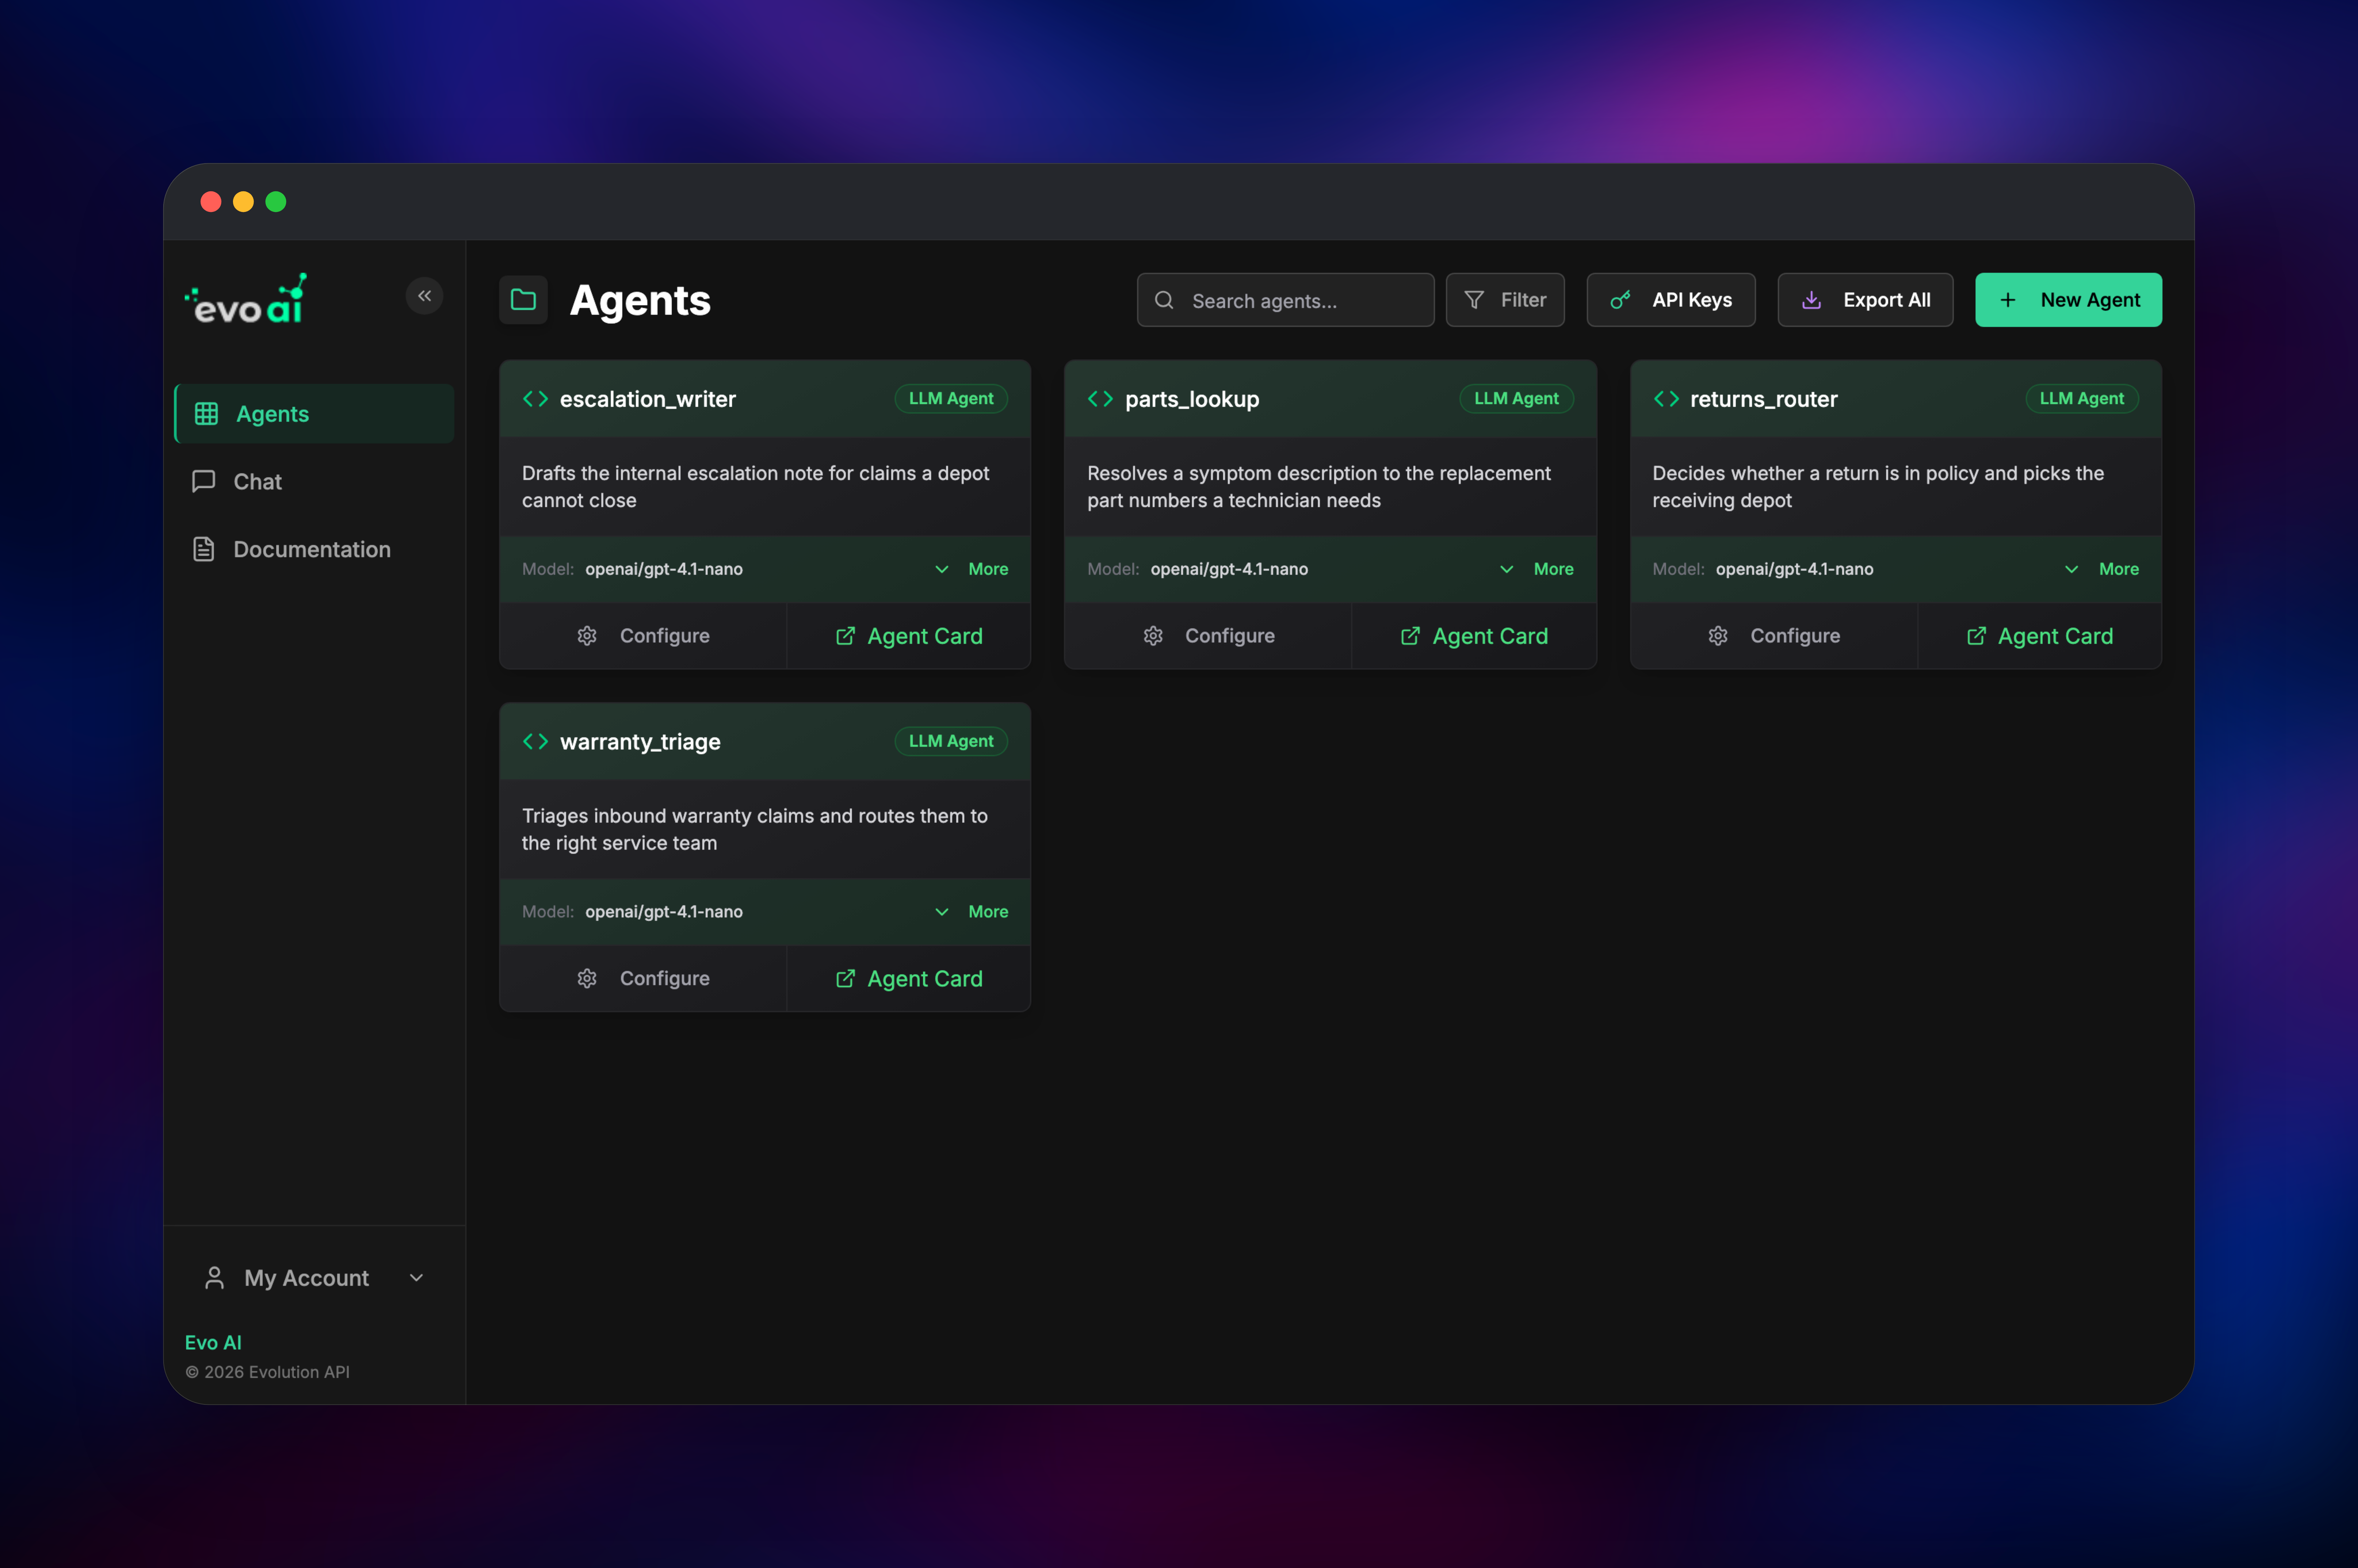This screenshot has height=1568, width=2358.
Task: Click the returns_router agent name
Action: [1764, 399]
